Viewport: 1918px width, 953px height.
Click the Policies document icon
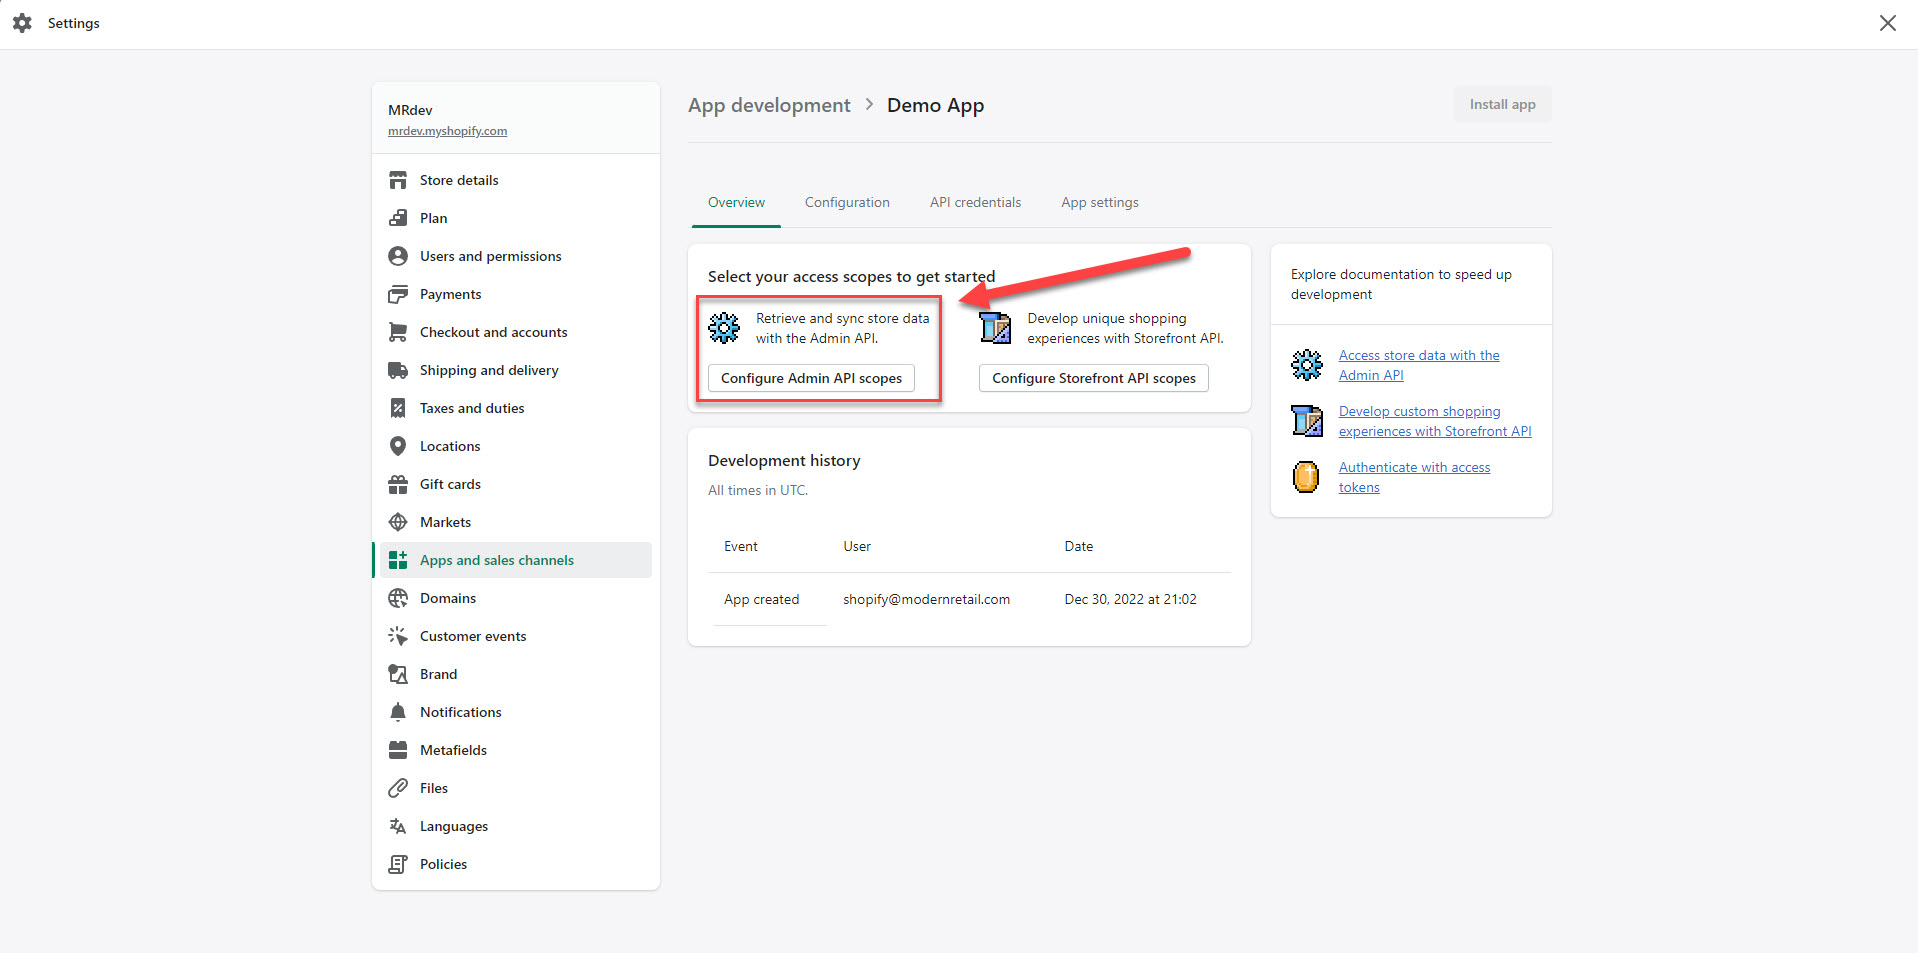click(398, 864)
